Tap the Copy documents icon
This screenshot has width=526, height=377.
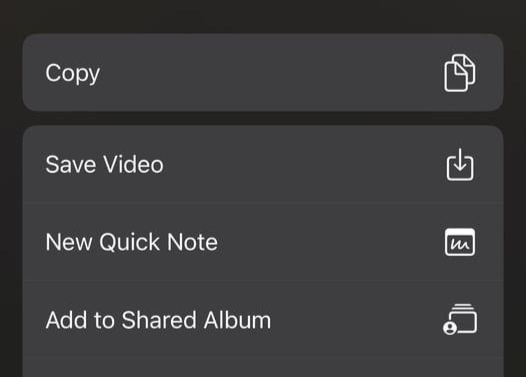click(460, 73)
